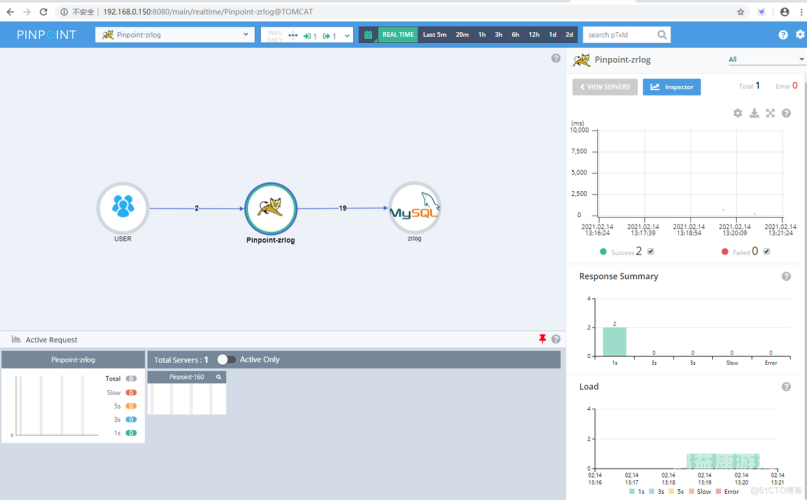Select the 1h time range
807x500 pixels.
482,35
